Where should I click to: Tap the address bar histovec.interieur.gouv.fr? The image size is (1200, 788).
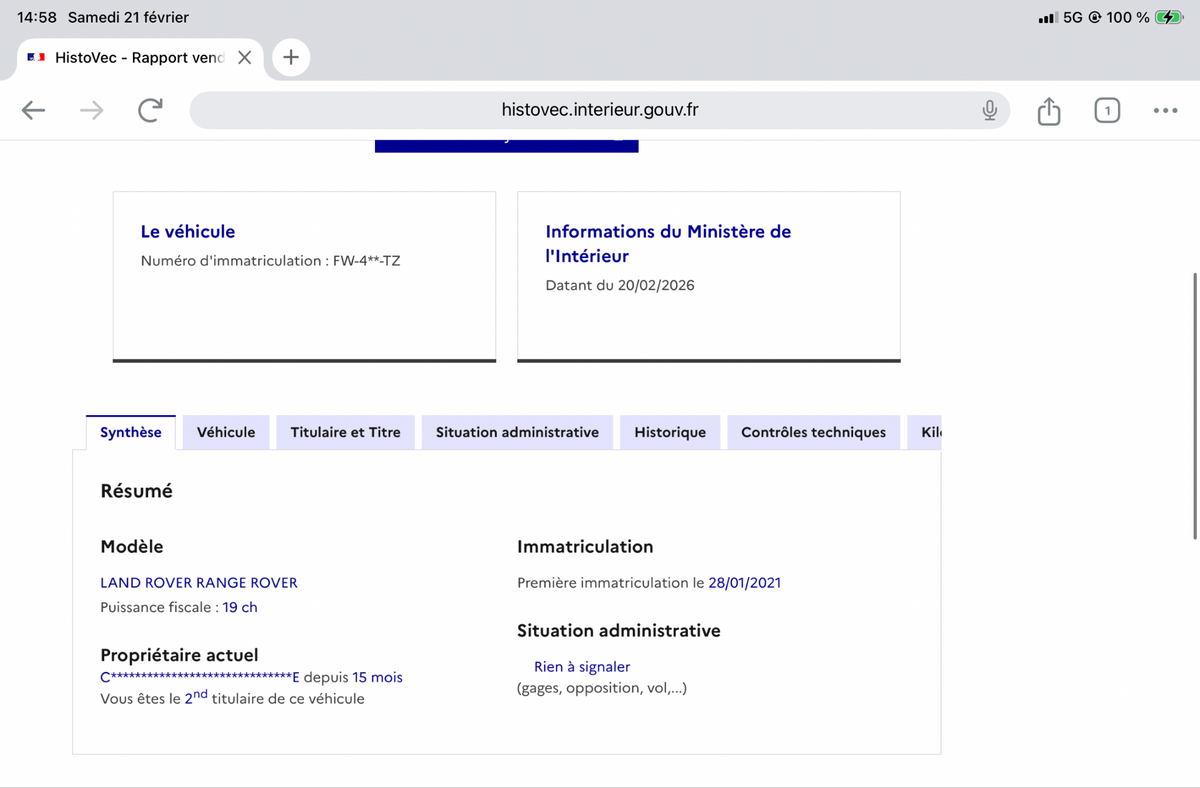coord(600,110)
